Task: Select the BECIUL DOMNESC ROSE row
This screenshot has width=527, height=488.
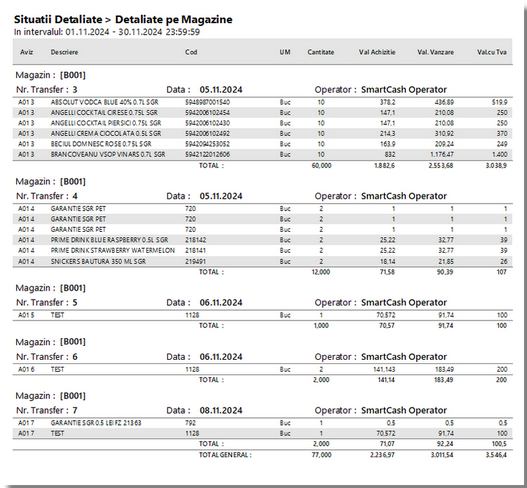Action: [262, 144]
